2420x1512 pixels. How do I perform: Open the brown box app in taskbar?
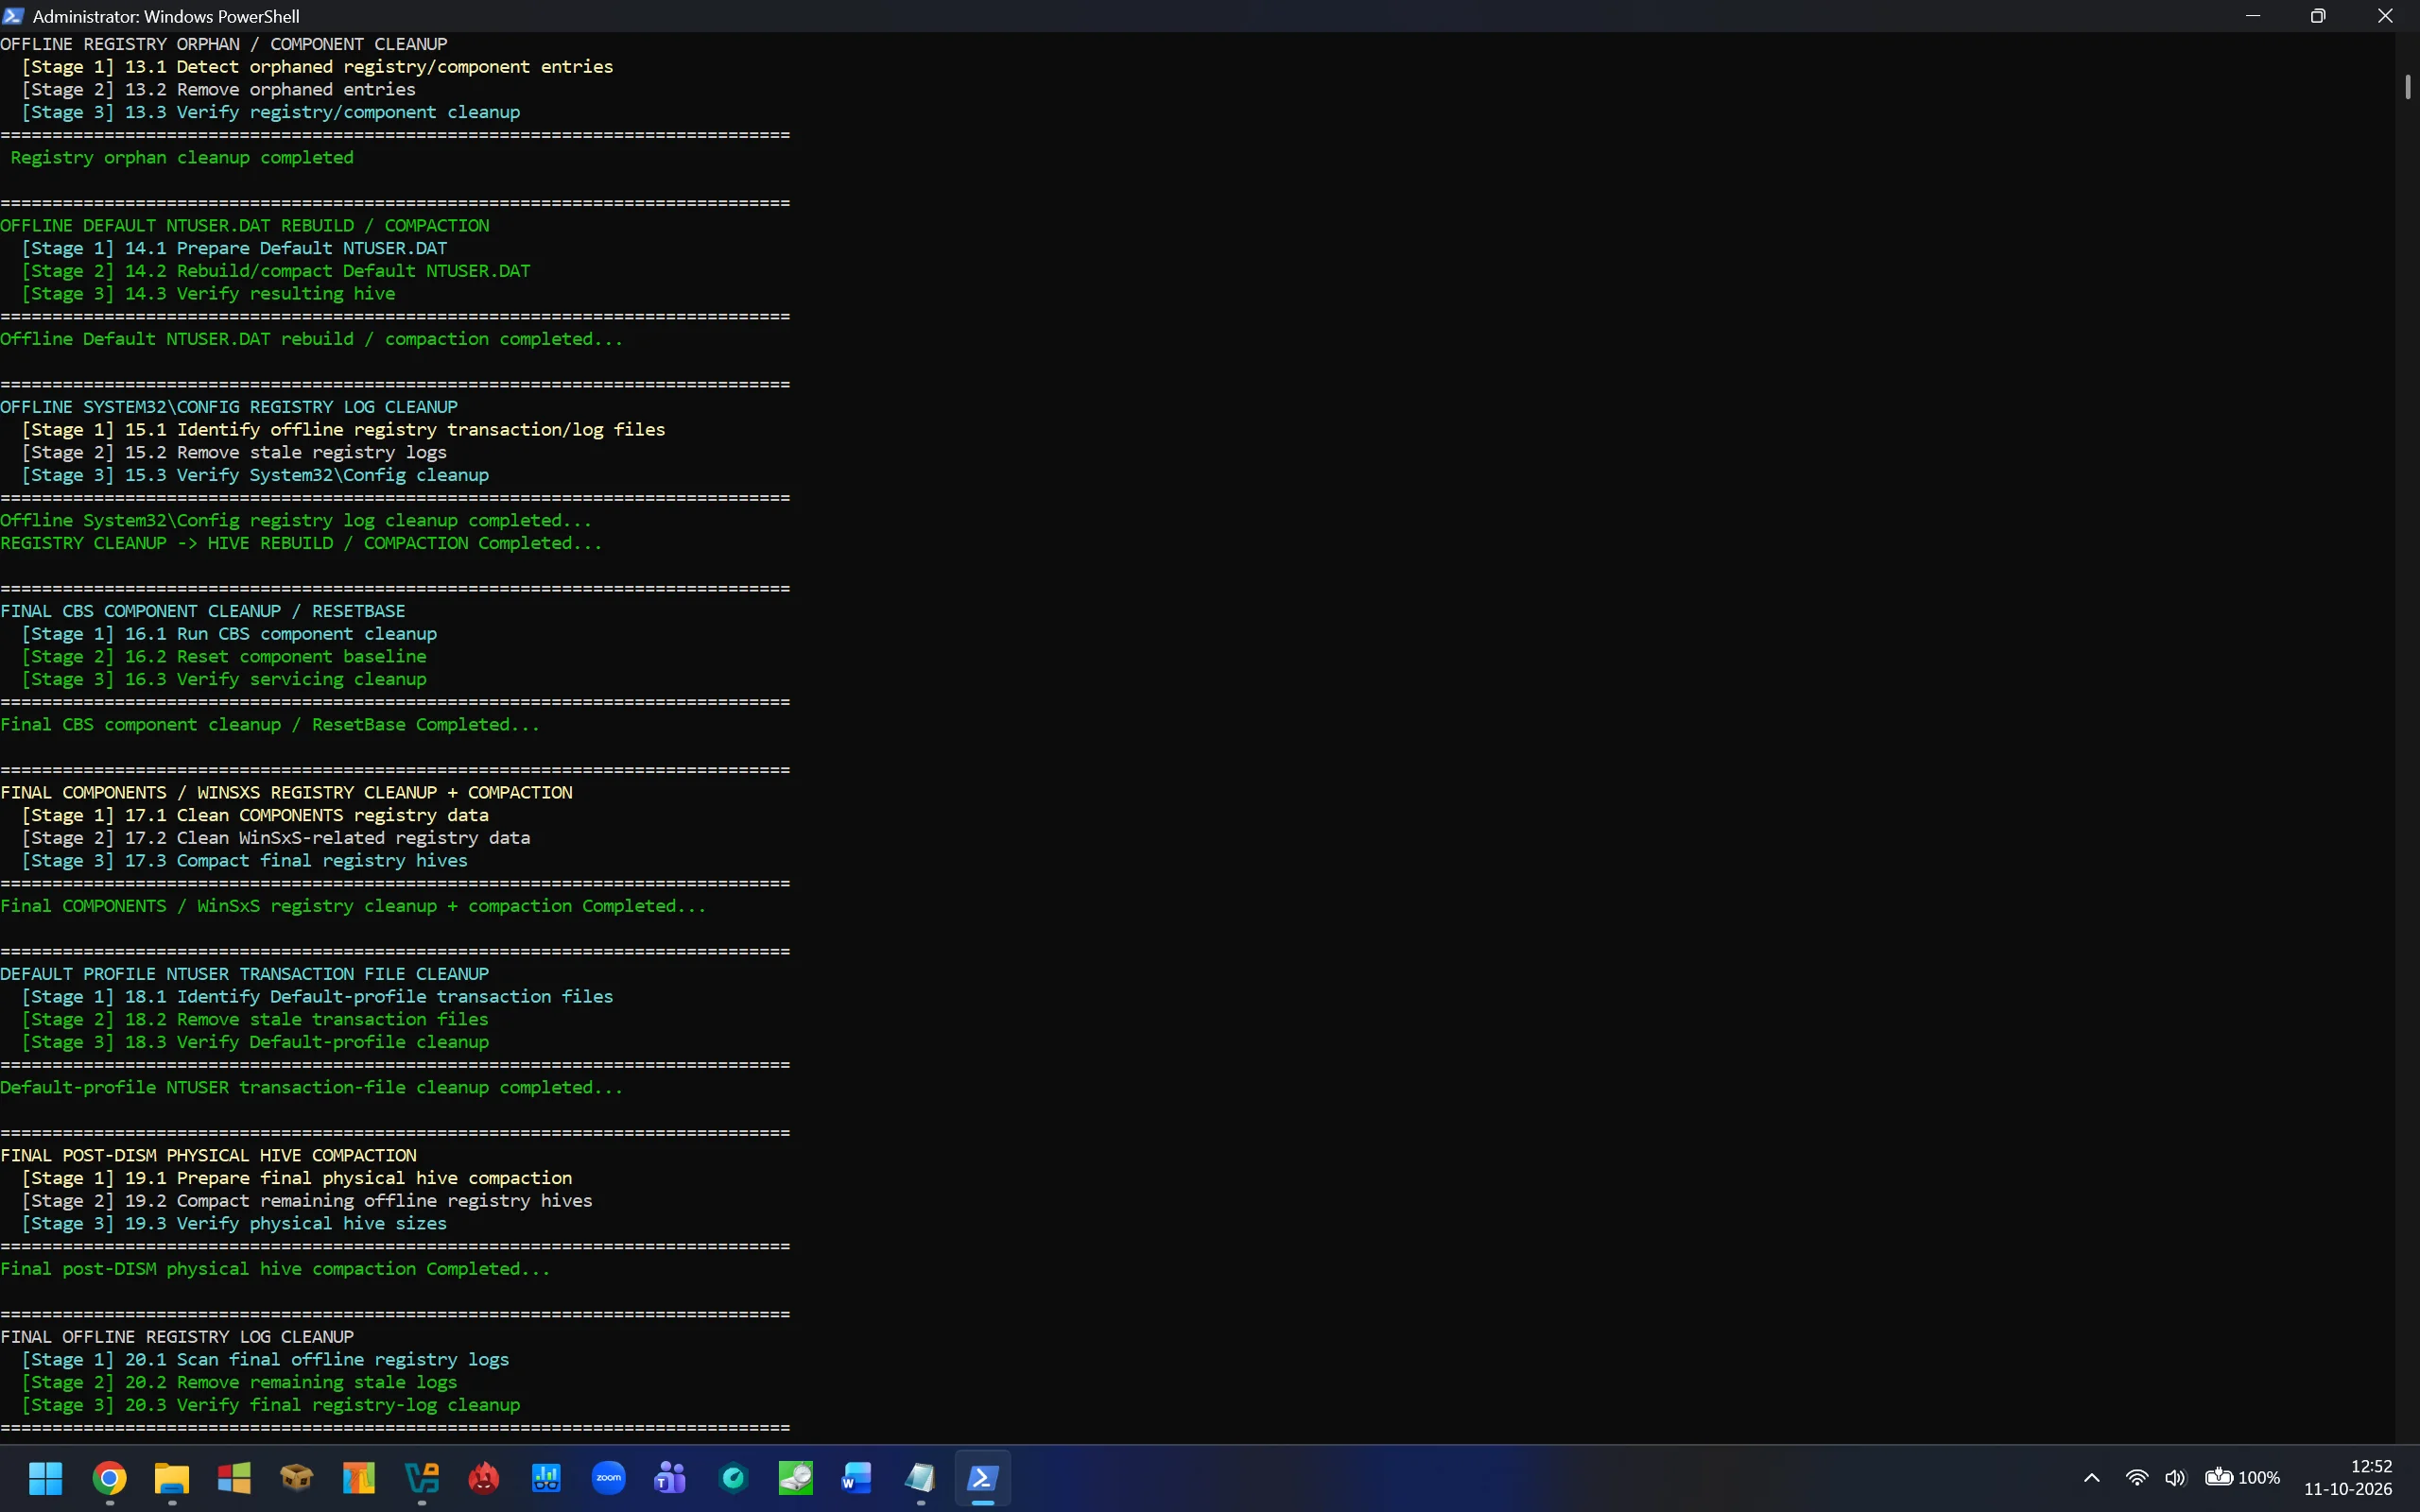(x=296, y=1477)
